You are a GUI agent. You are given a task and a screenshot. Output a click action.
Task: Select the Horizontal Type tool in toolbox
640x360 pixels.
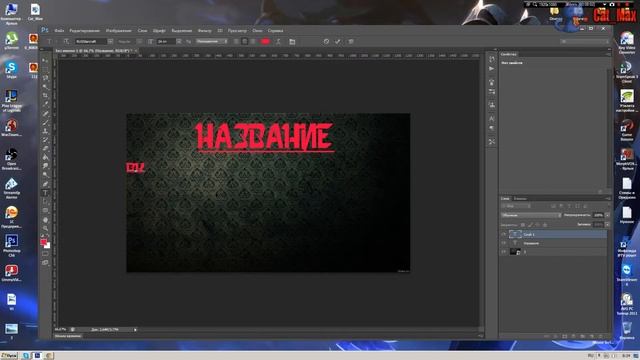(x=45, y=193)
